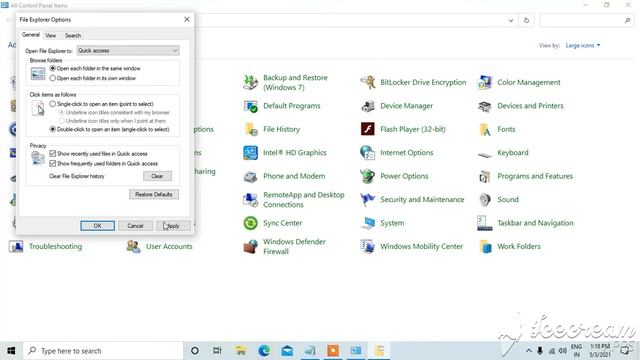640x360 pixels.
Task: Open the Device Manager icon
Action: tap(367, 106)
